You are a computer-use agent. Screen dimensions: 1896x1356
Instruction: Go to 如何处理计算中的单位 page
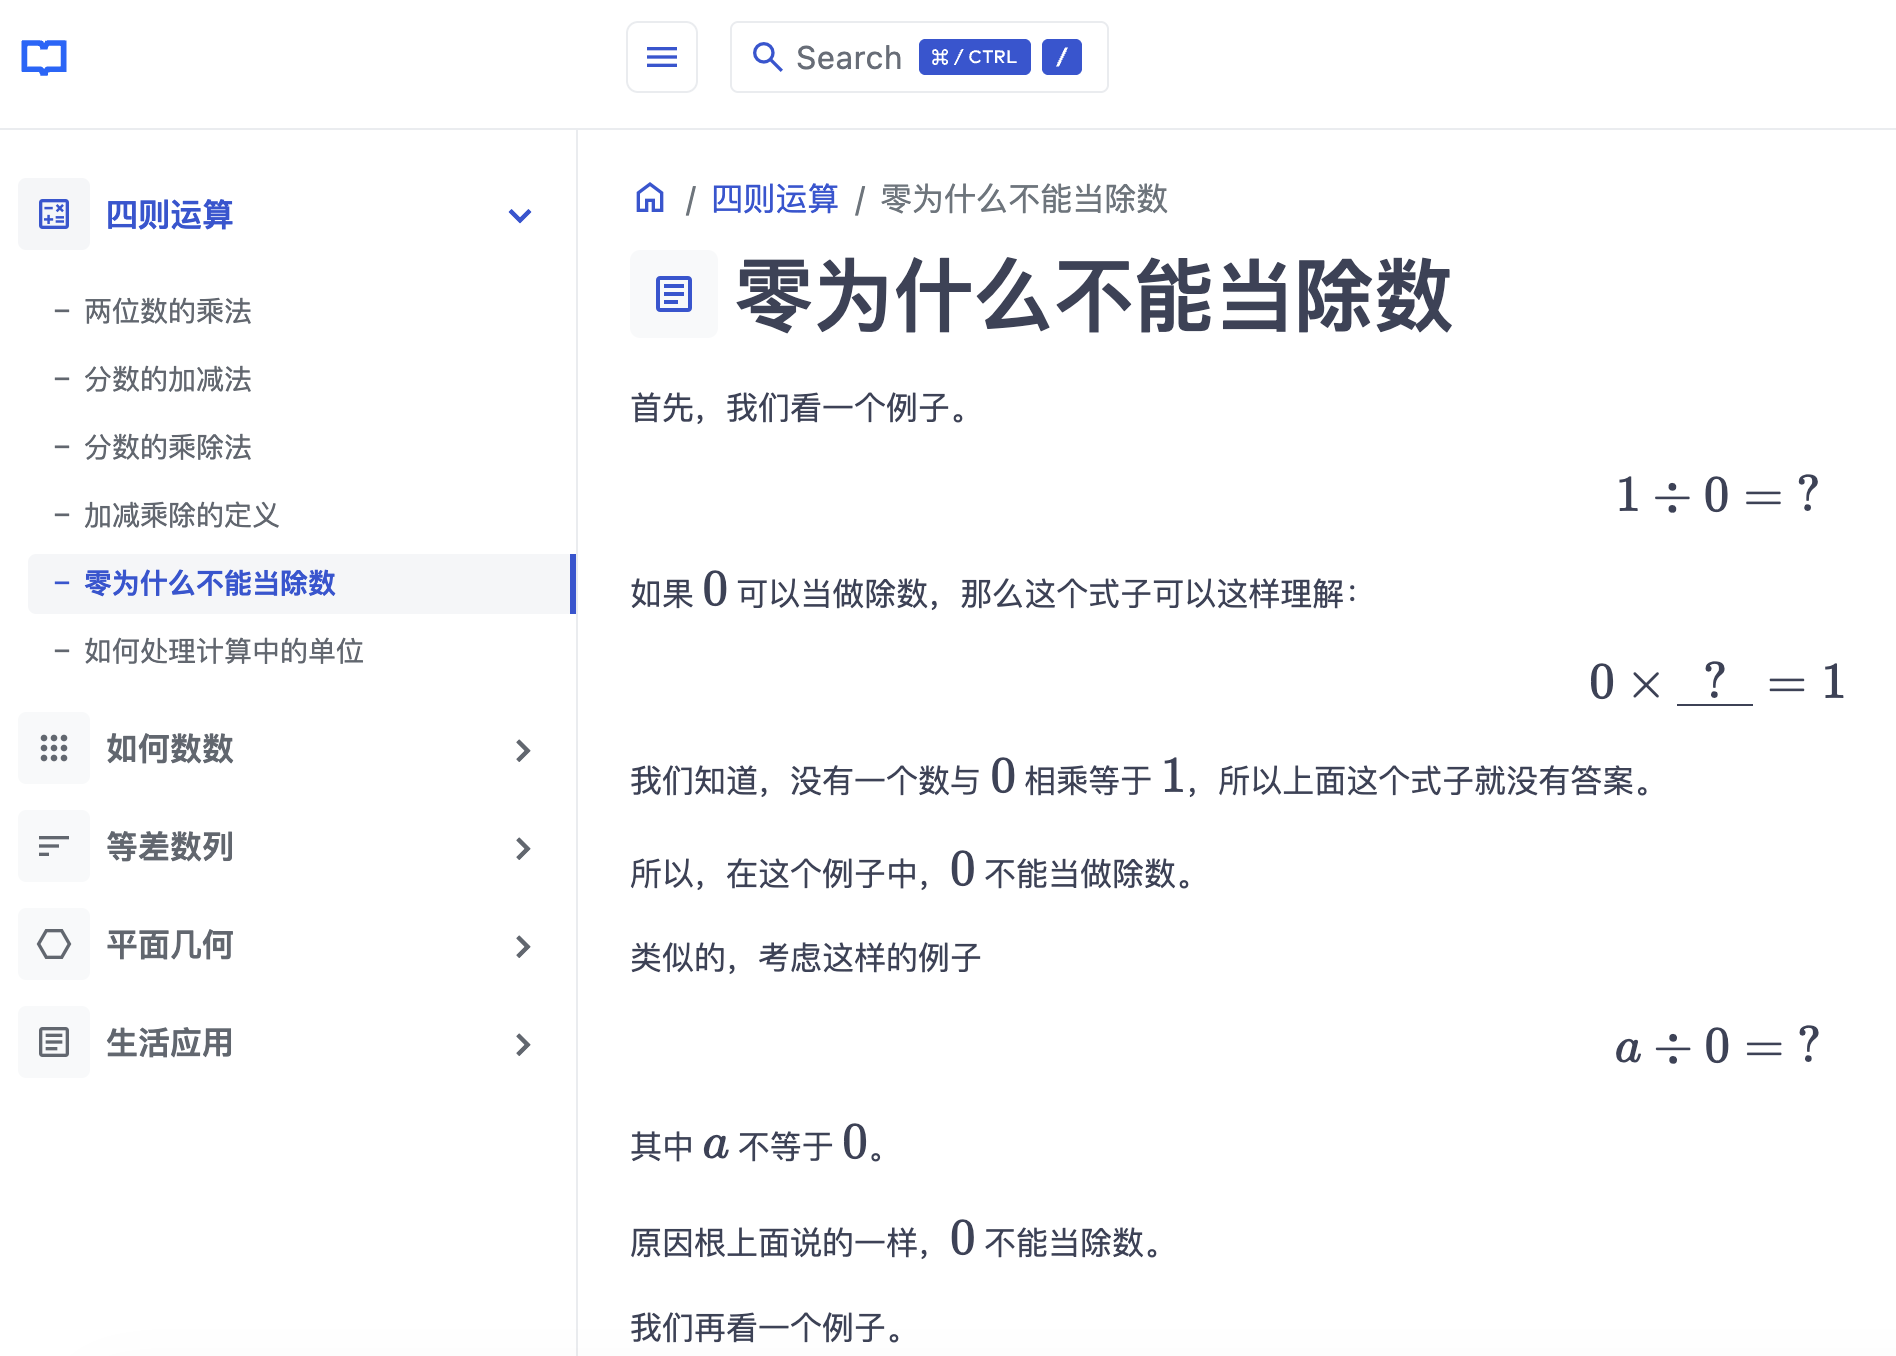point(223,651)
